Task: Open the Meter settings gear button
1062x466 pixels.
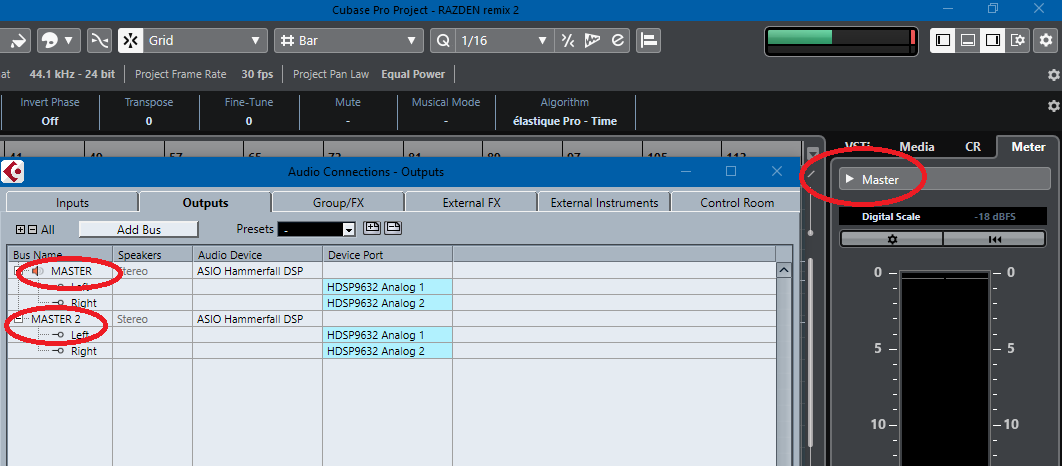Action: pos(892,239)
